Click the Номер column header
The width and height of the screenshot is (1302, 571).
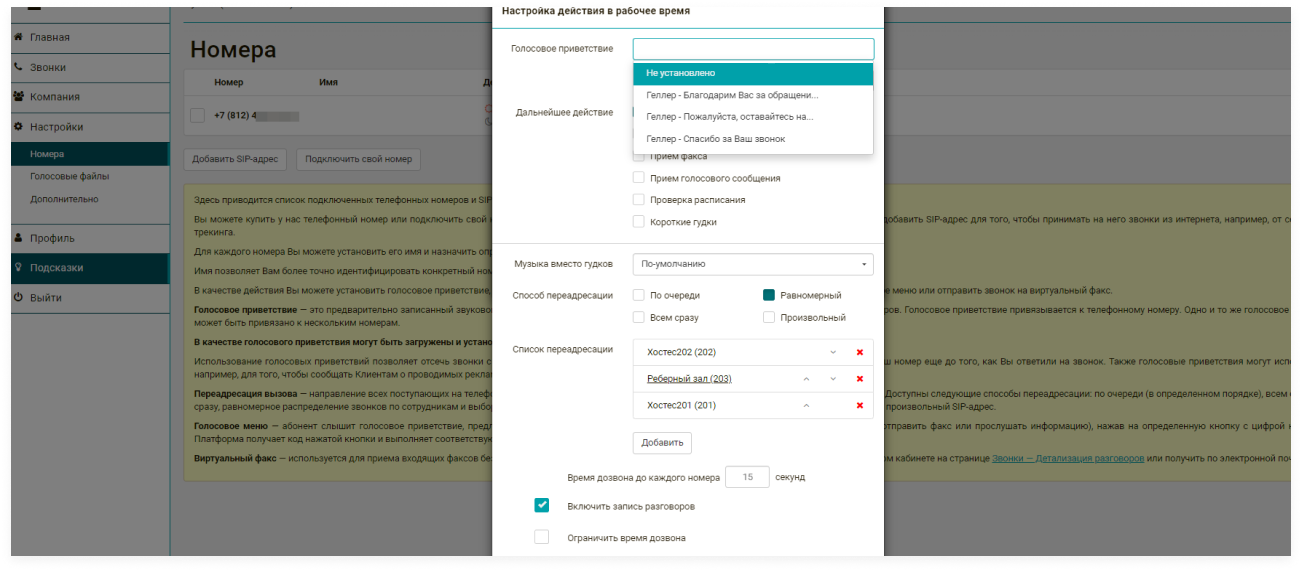click(228, 82)
